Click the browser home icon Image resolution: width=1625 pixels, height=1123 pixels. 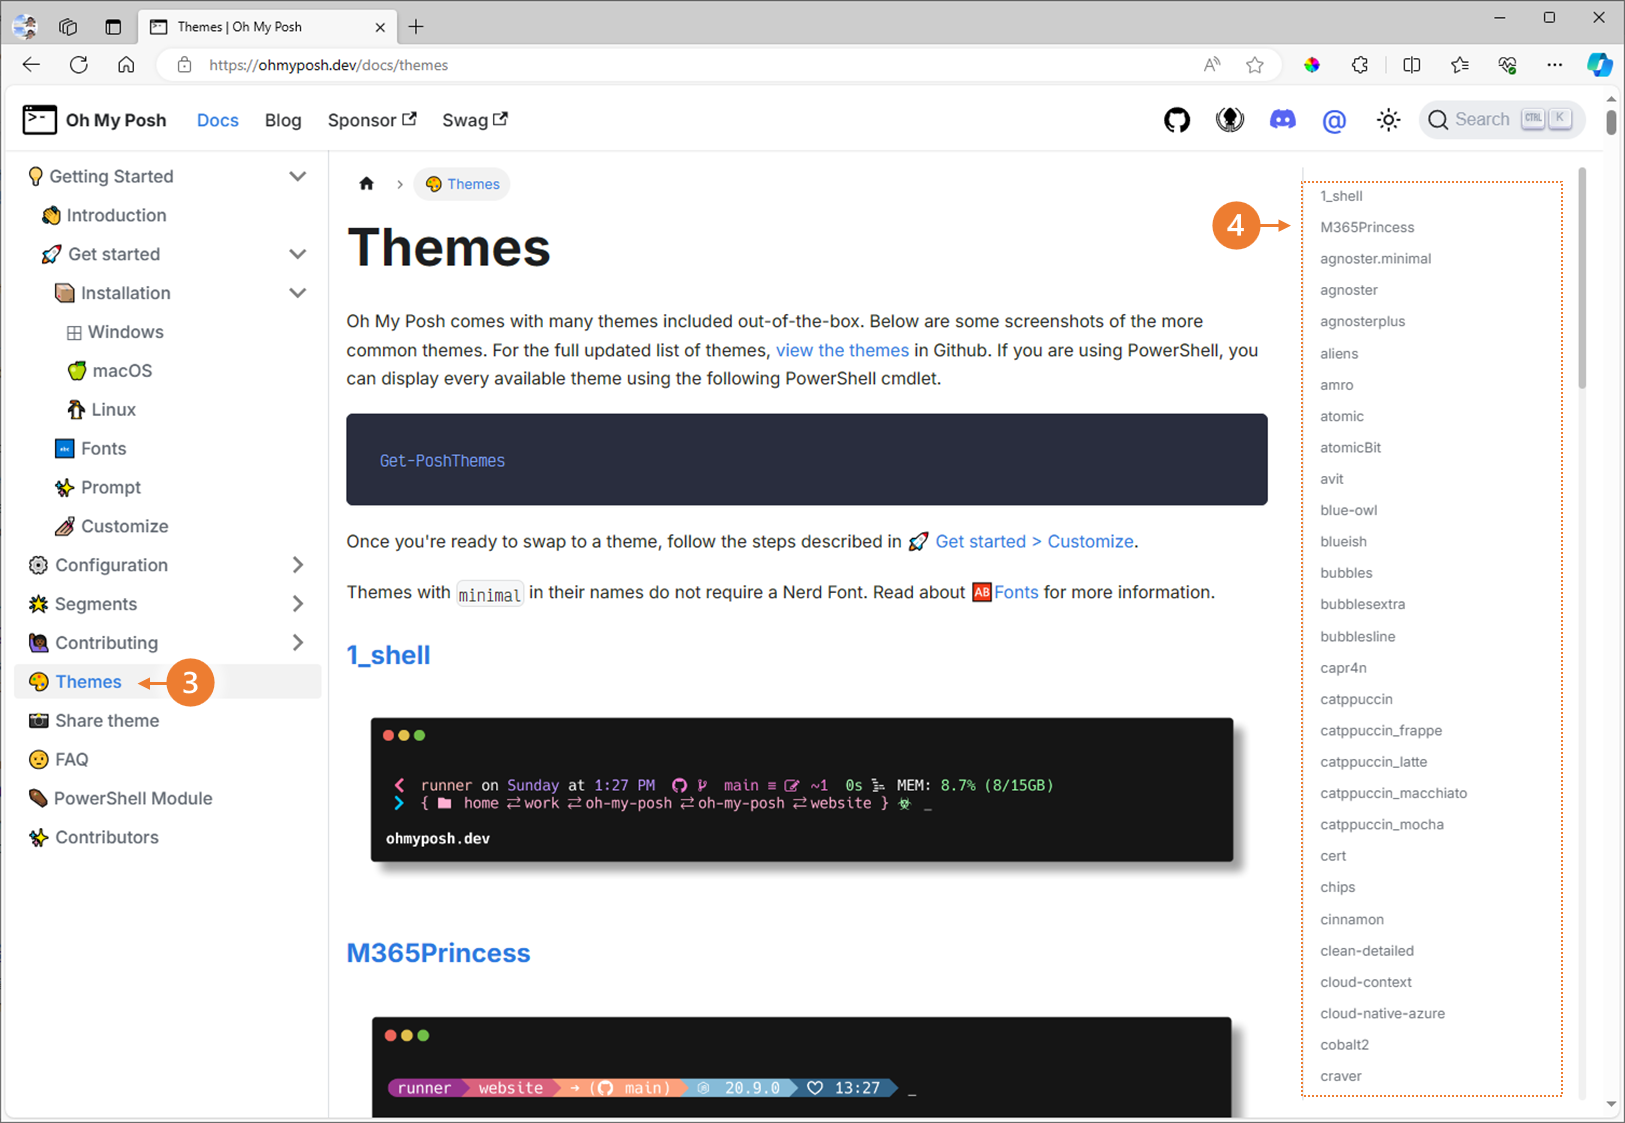pos(126,65)
